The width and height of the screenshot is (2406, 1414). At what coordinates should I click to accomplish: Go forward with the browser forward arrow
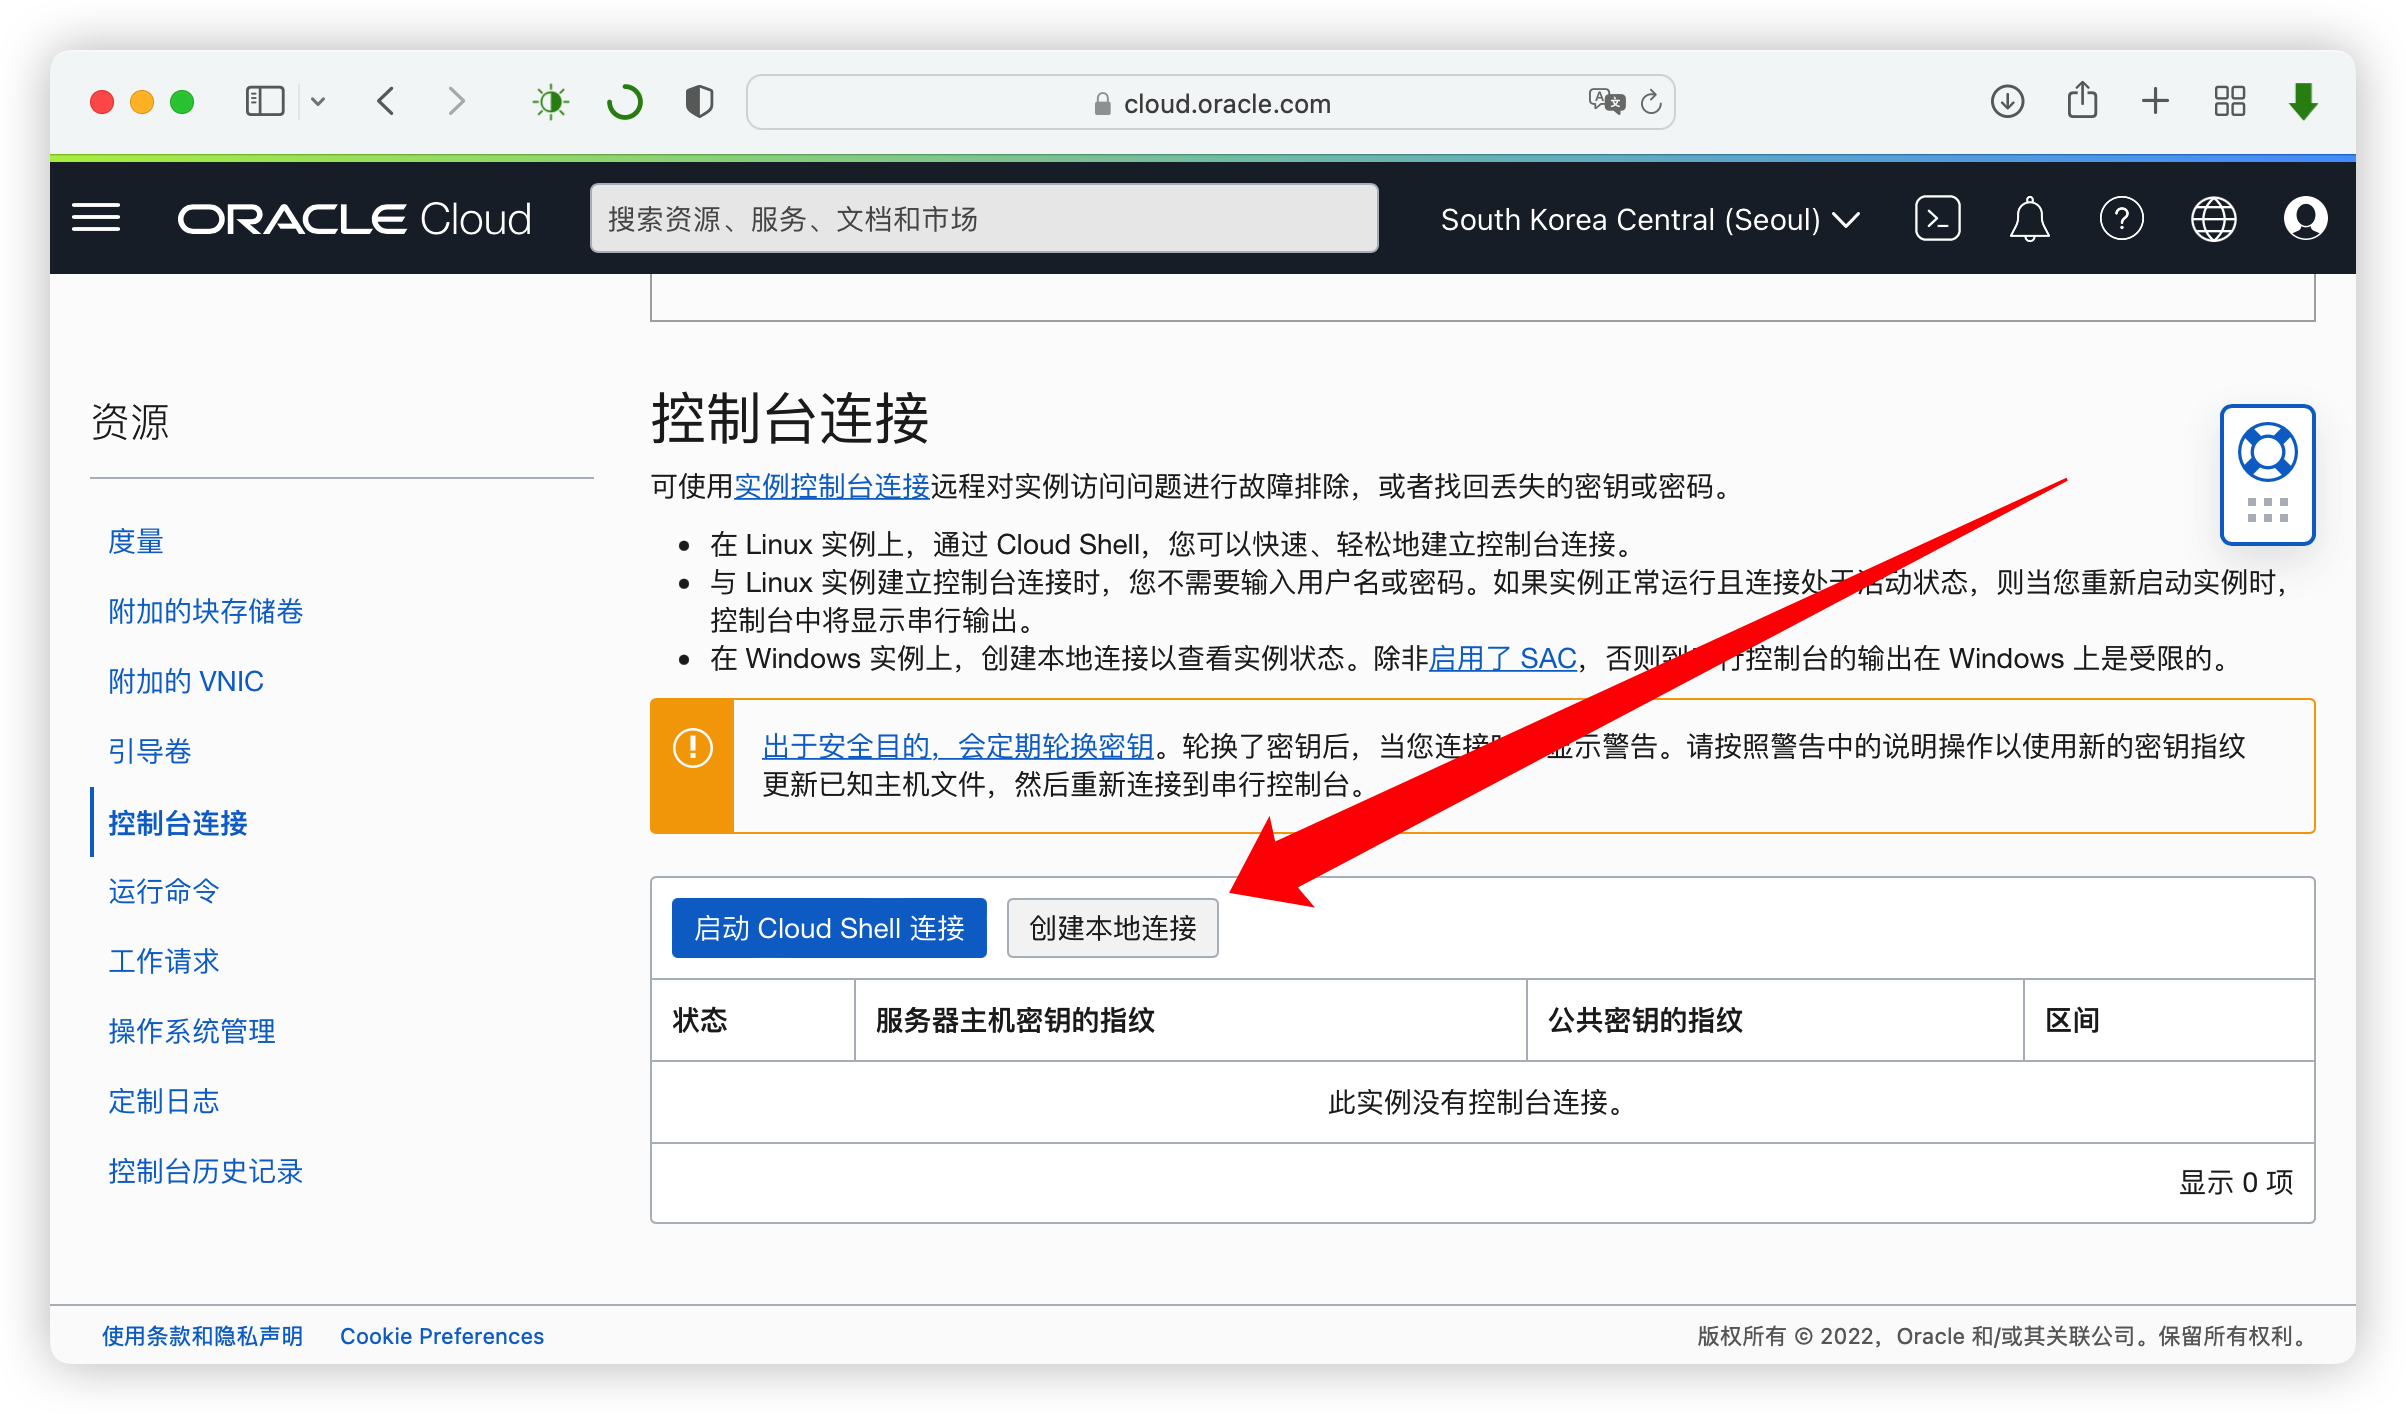(457, 101)
